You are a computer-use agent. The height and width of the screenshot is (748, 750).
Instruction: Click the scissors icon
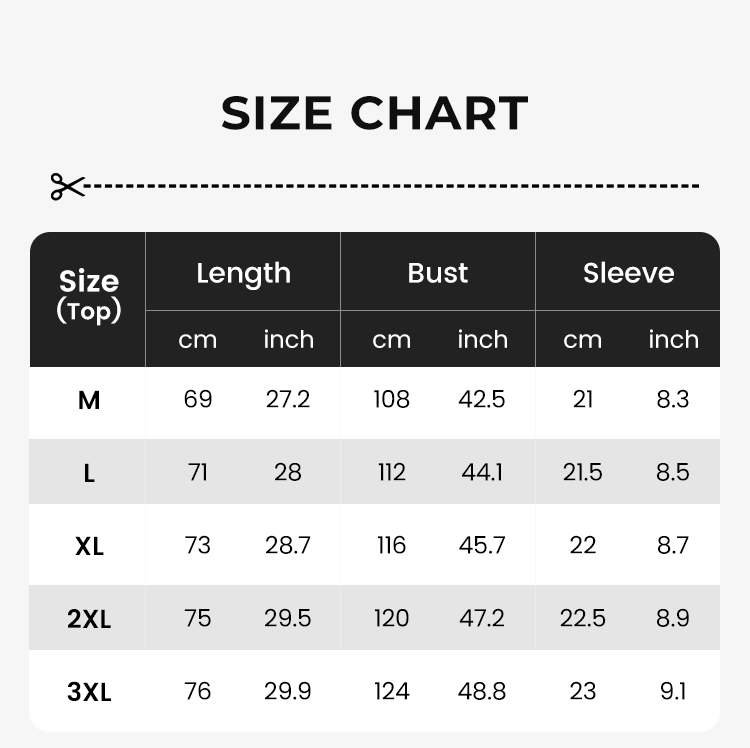67,187
